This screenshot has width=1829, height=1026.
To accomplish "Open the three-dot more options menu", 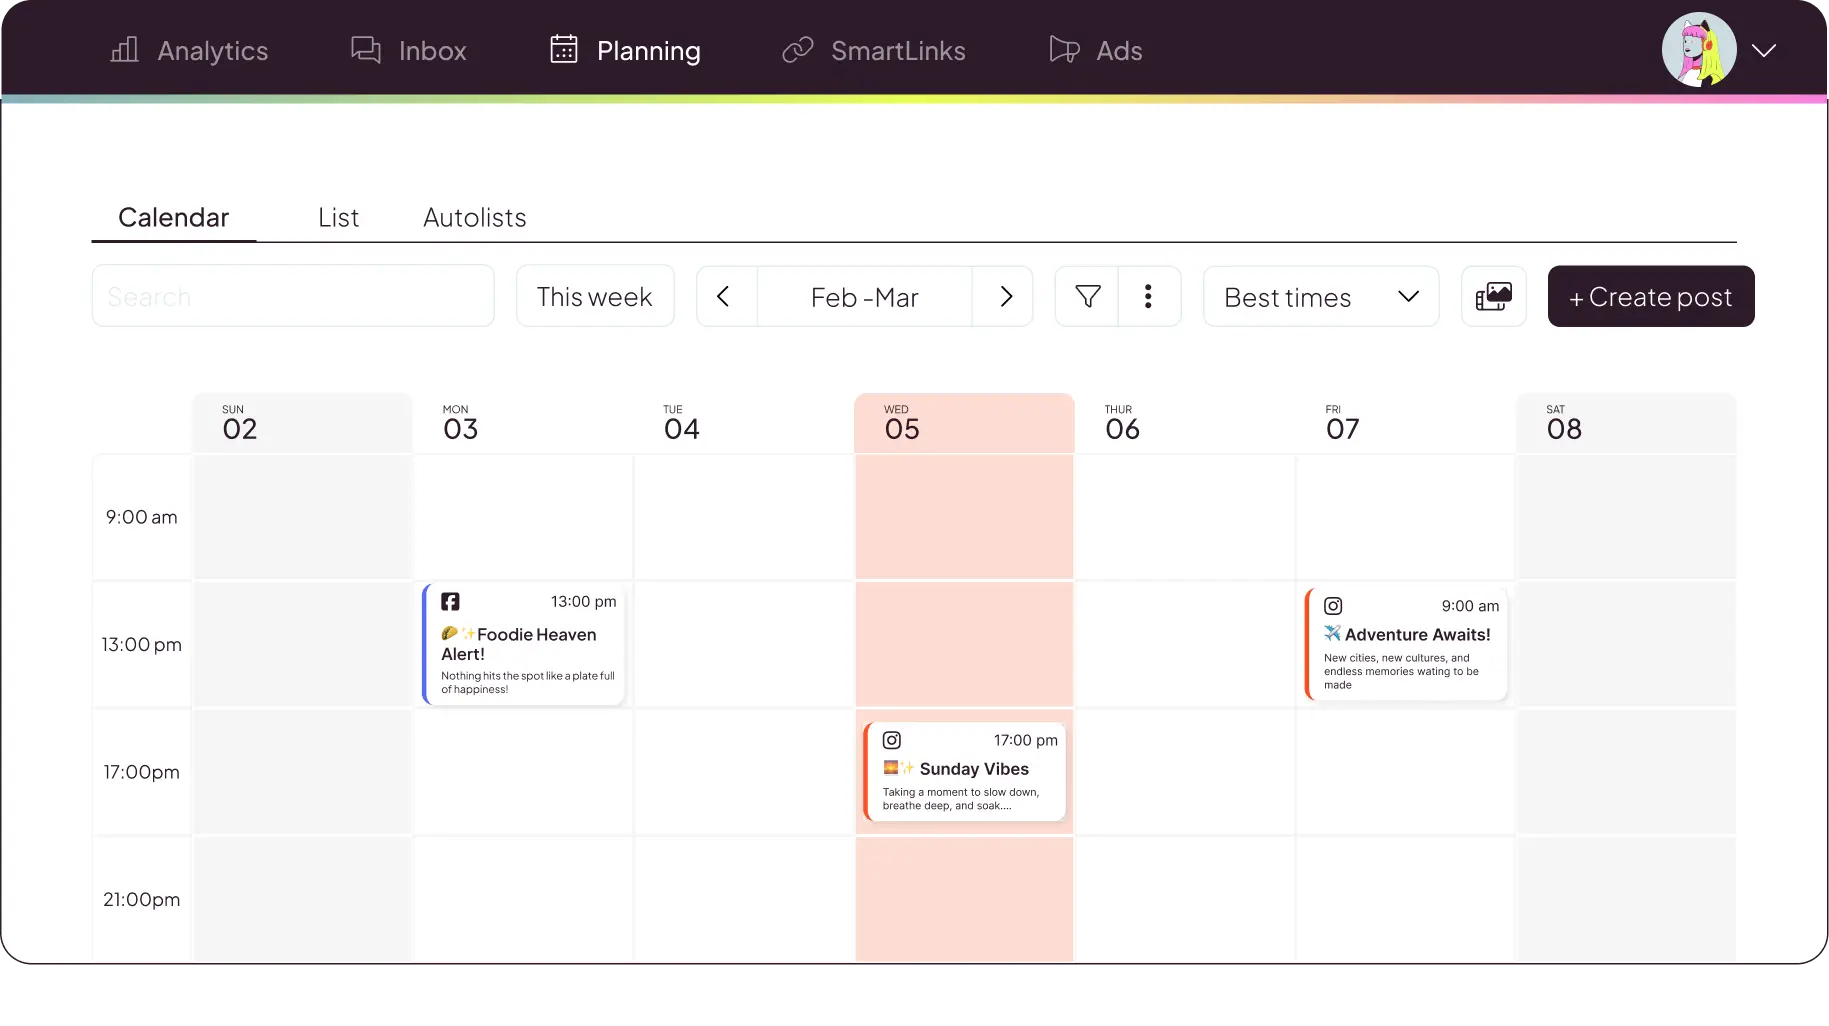I will [1148, 297].
